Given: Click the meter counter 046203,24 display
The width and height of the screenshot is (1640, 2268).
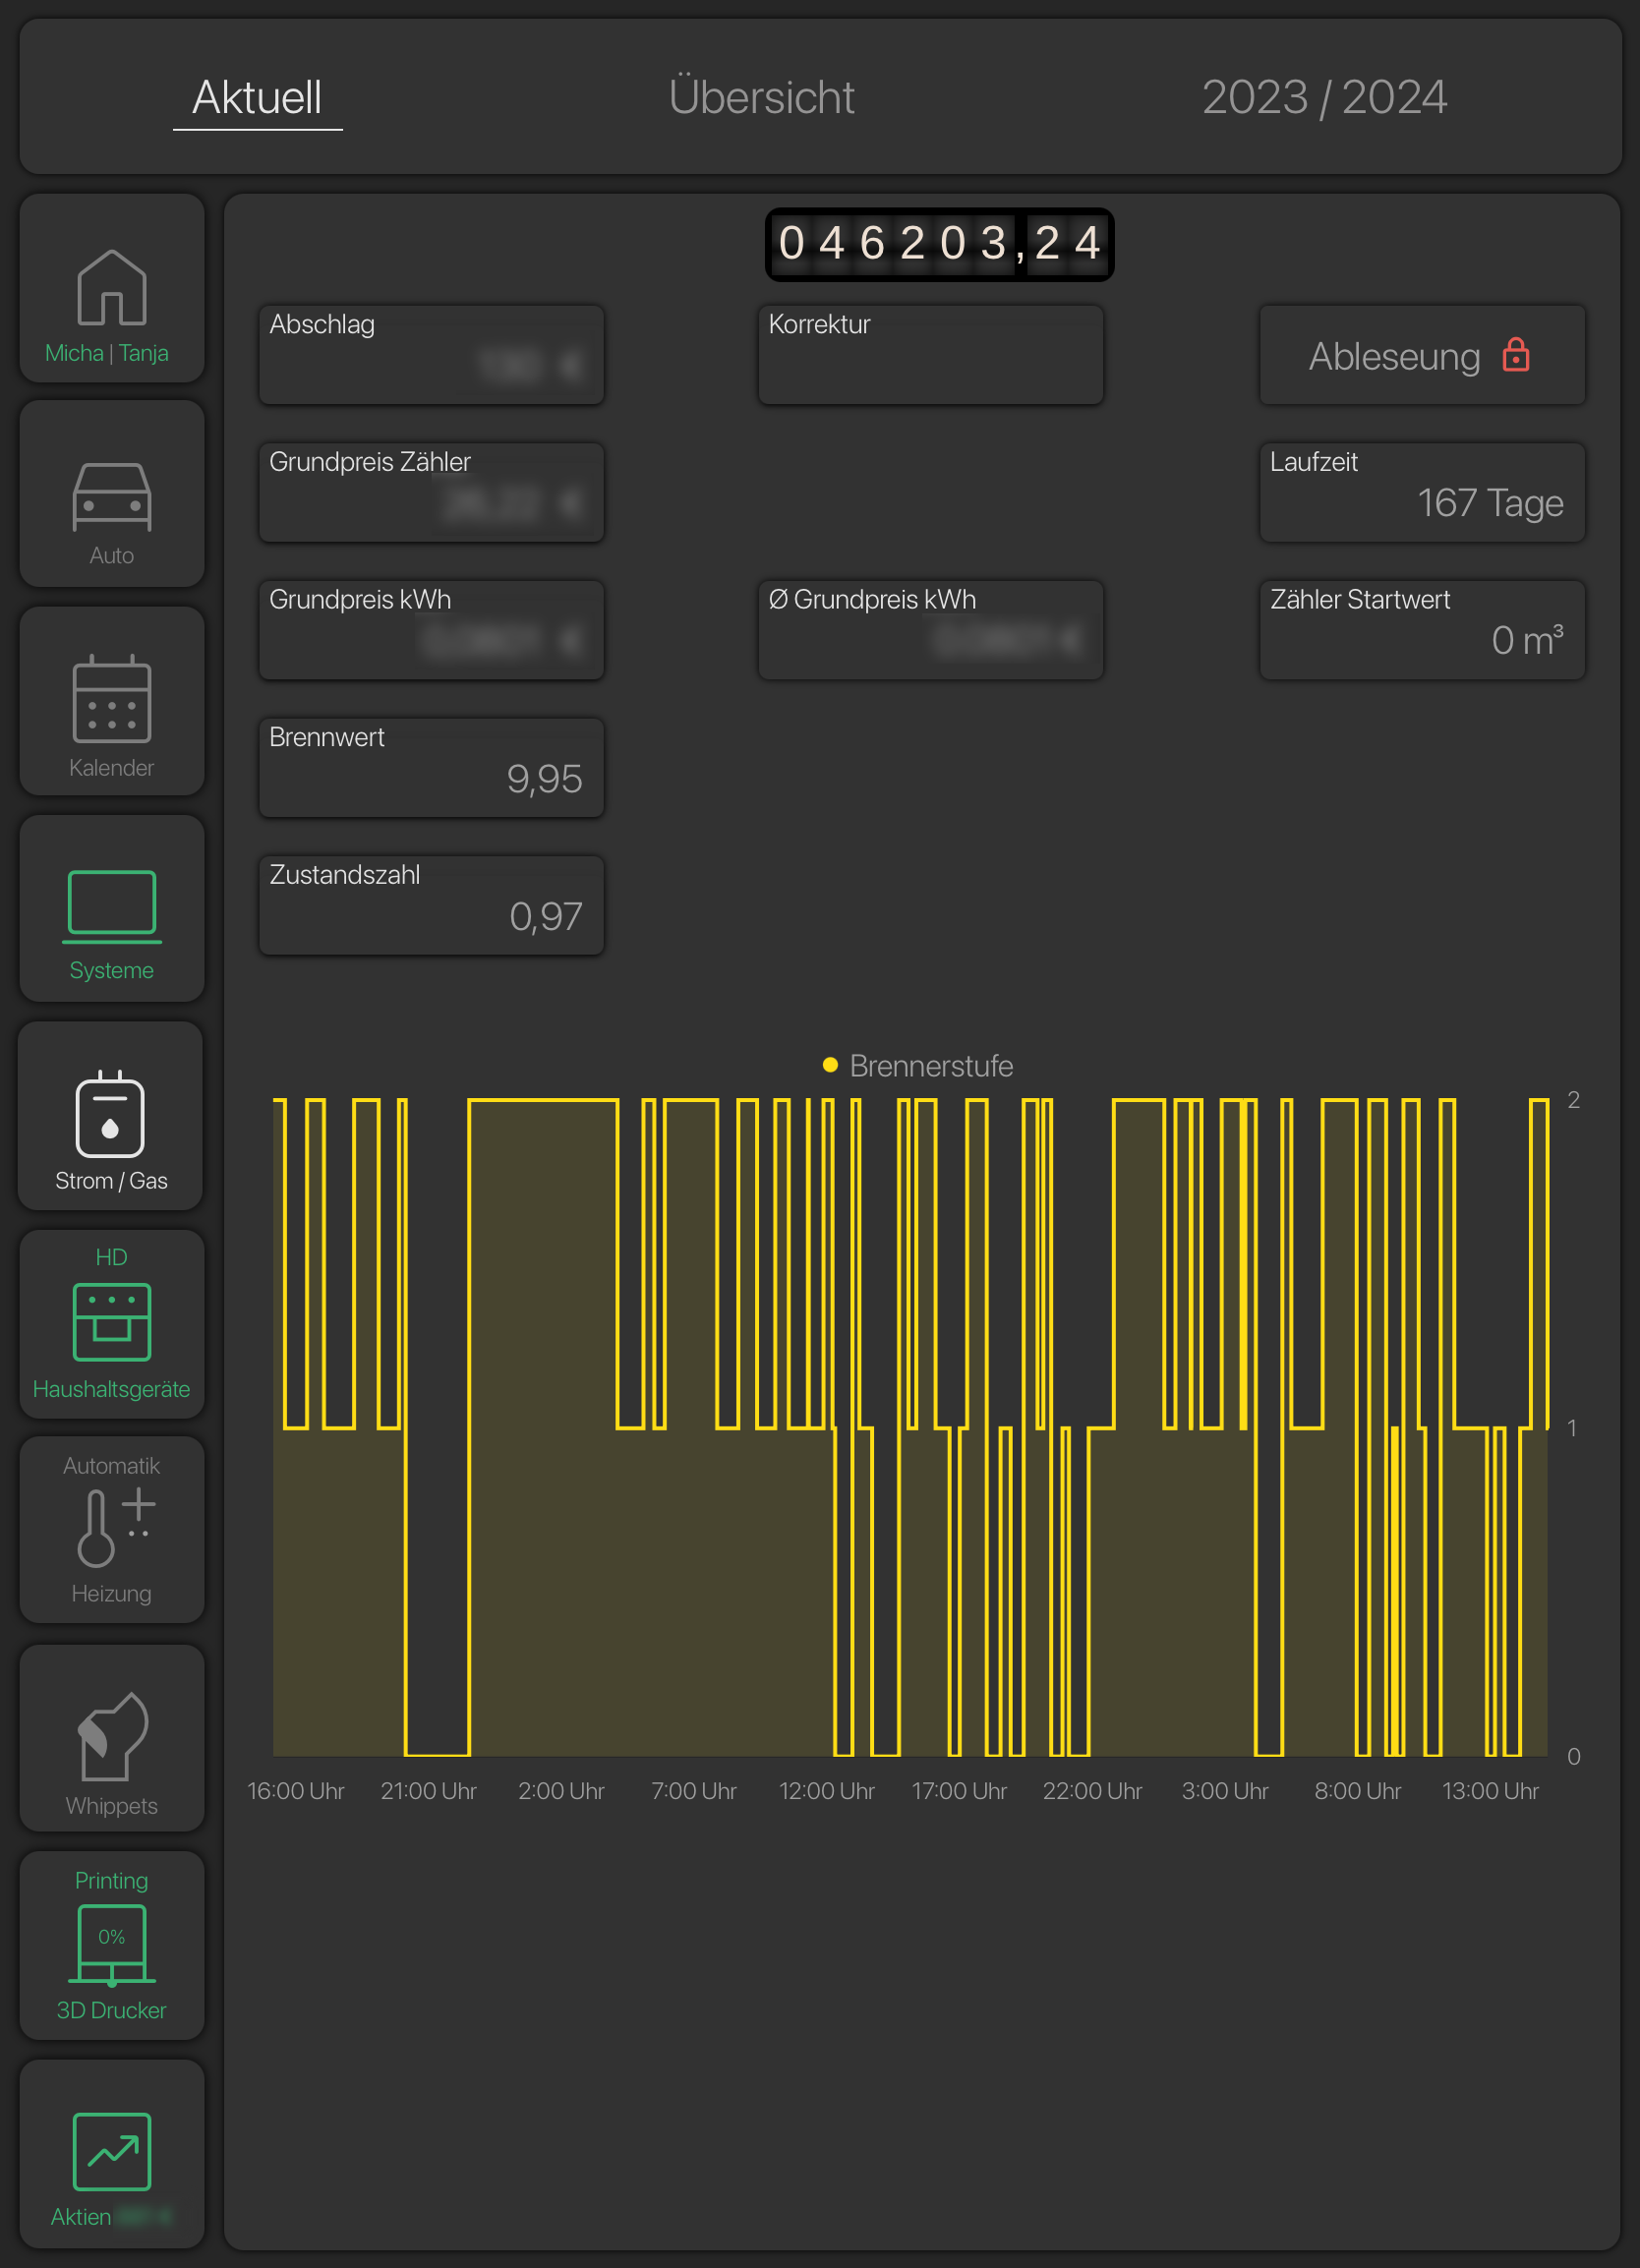Looking at the screenshot, I should coord(939,244).
